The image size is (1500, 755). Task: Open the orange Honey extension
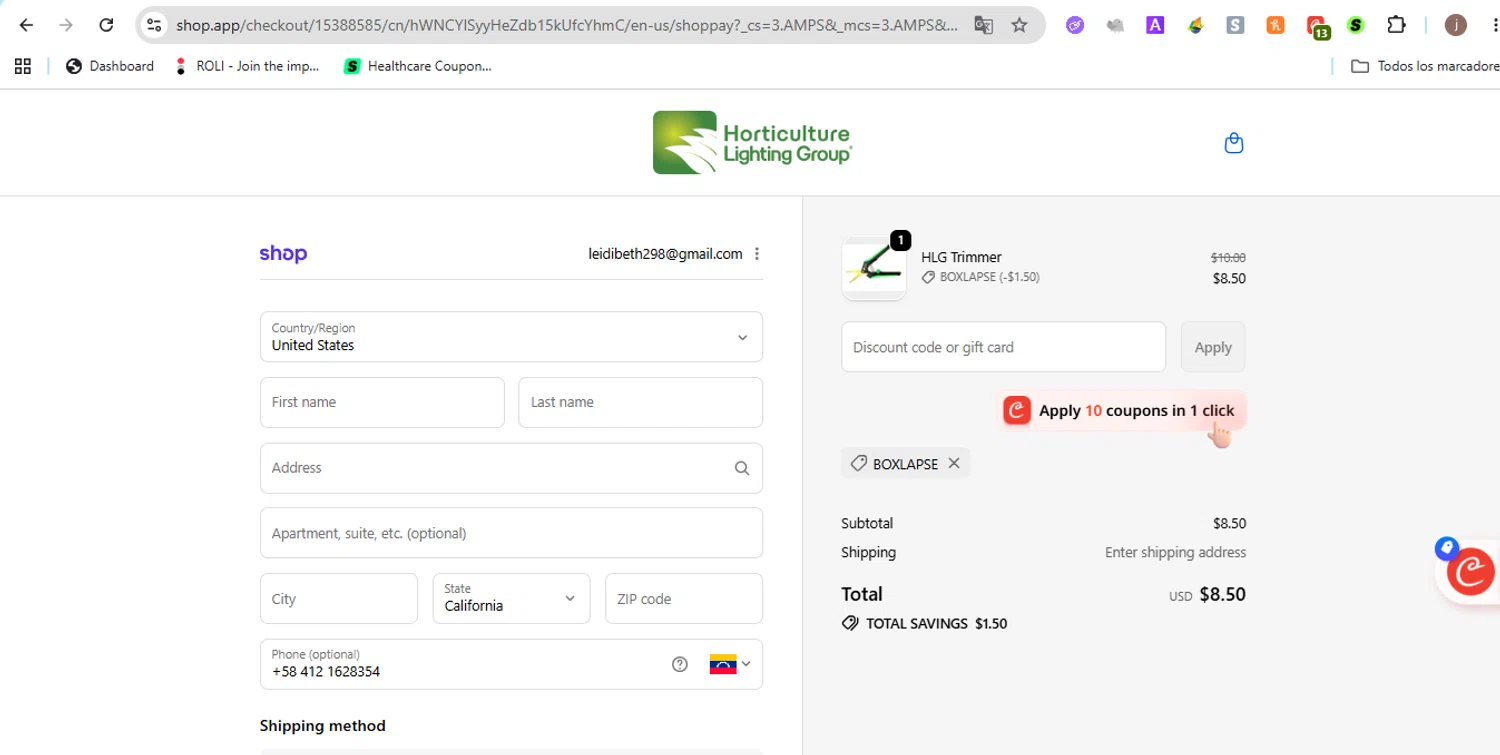[x=1275, y=25]
